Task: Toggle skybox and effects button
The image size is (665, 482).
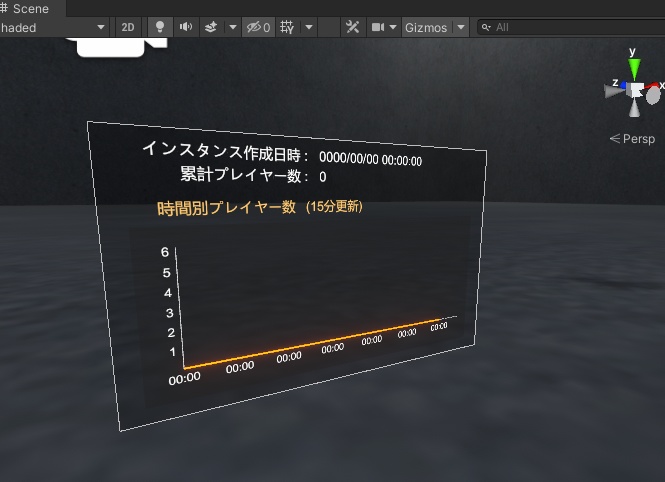Action: (x=211, y=28)
